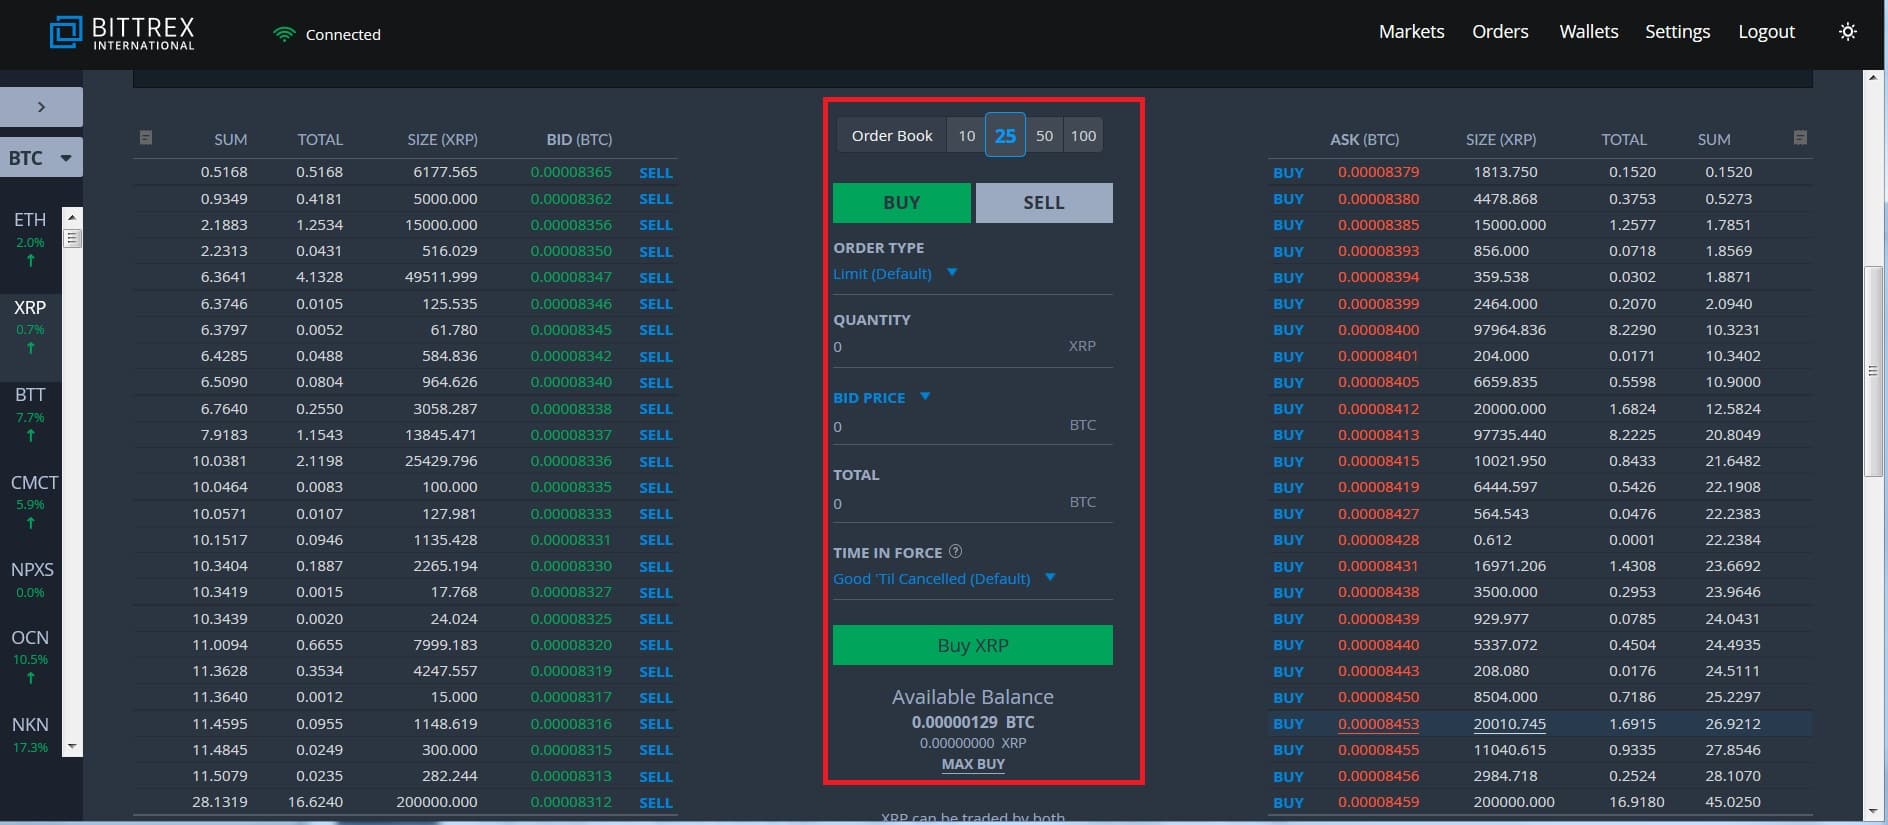Open bid table options menu icon

pyautogui.click(x=146, y=138)
